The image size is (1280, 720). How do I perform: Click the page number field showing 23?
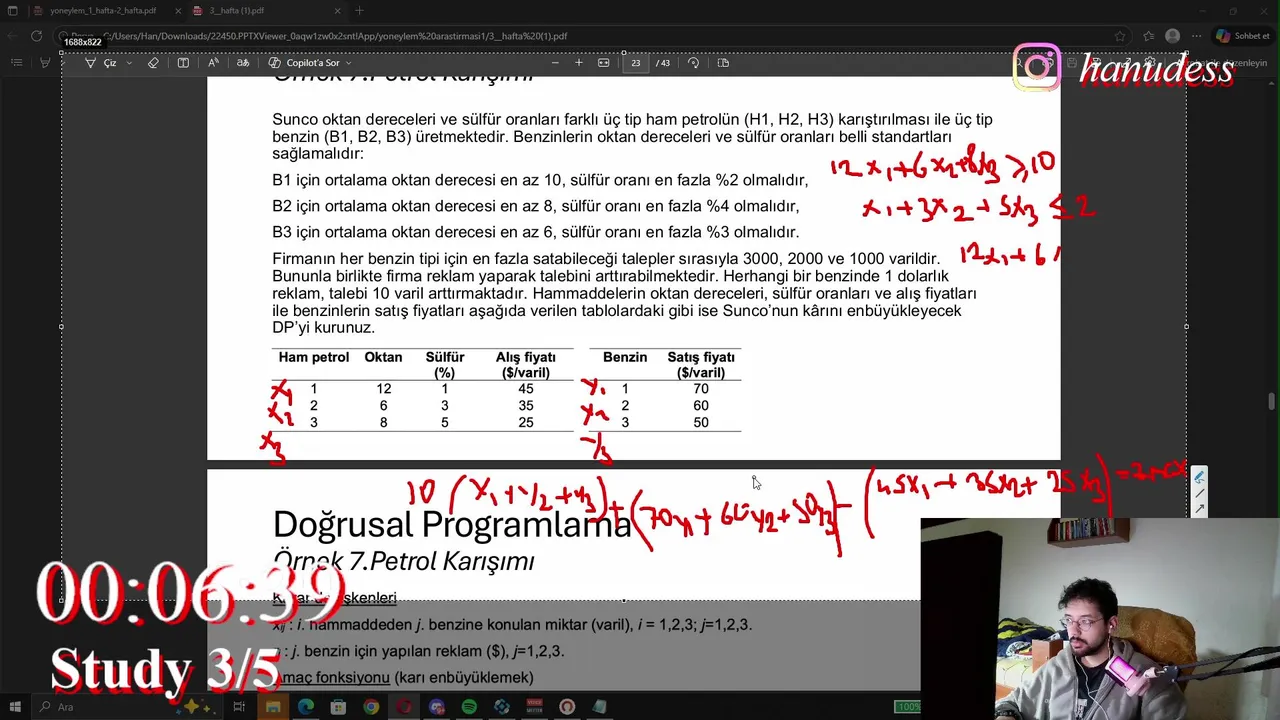[x=635, y=63]
